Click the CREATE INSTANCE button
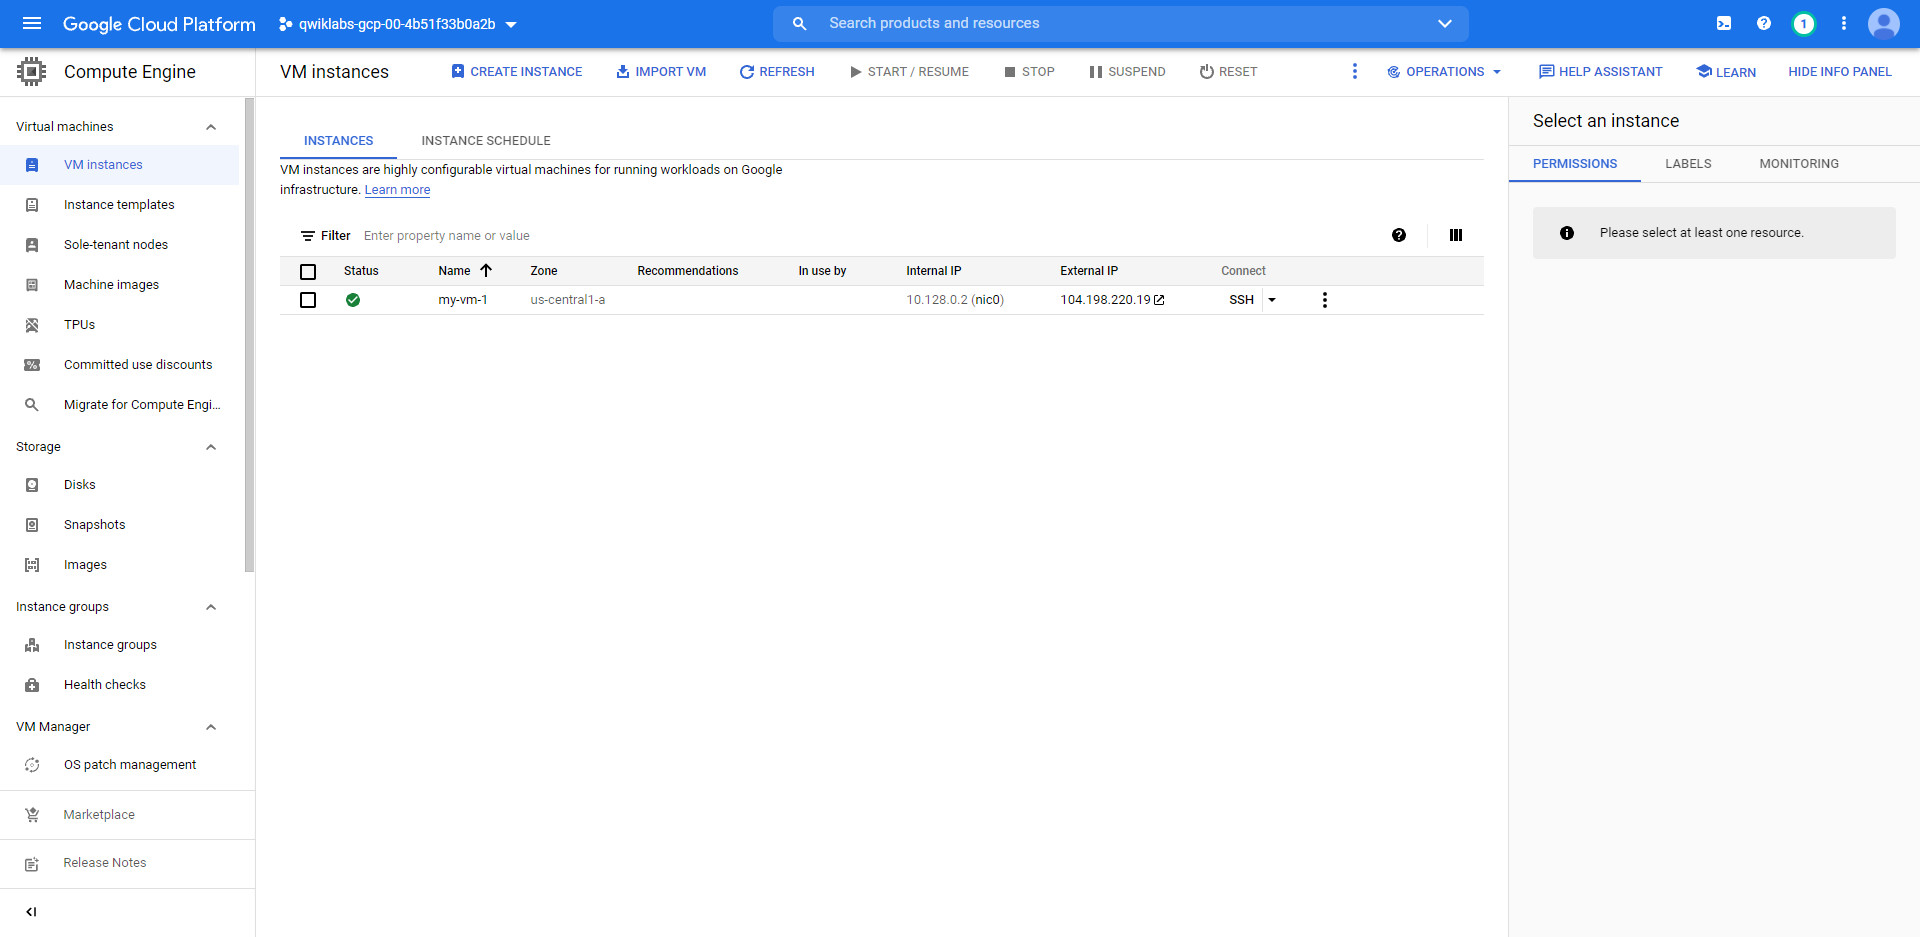Screen dimensions: 1920x937 tap(516, 71)
